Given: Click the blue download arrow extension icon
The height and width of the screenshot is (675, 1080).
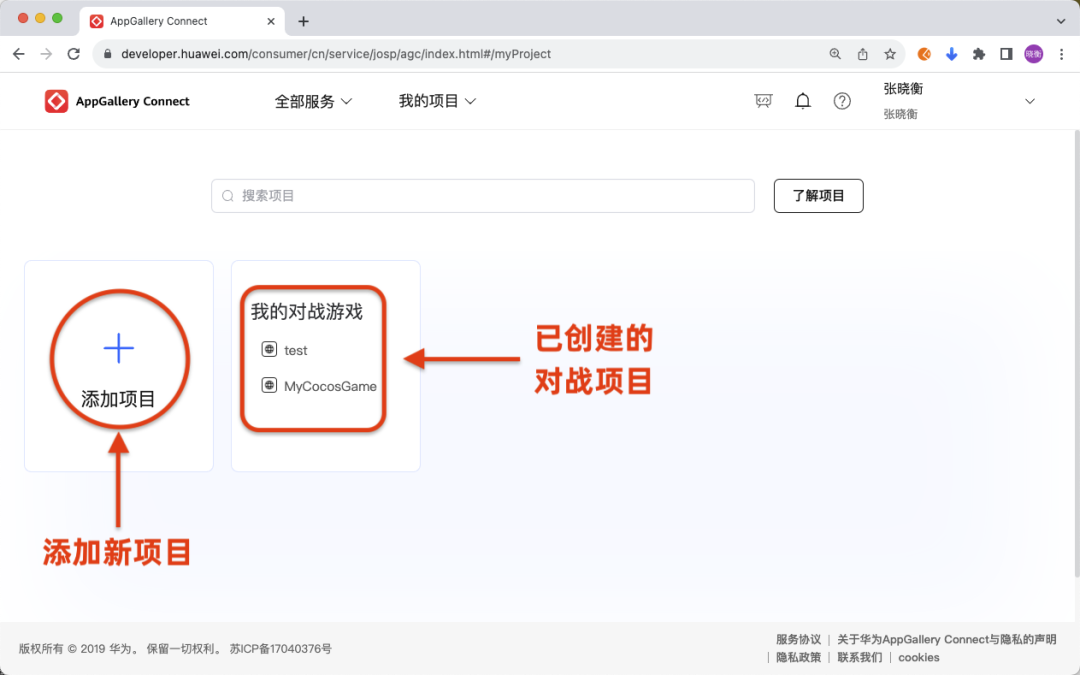Looking at the screenshot, I should 951,54.
